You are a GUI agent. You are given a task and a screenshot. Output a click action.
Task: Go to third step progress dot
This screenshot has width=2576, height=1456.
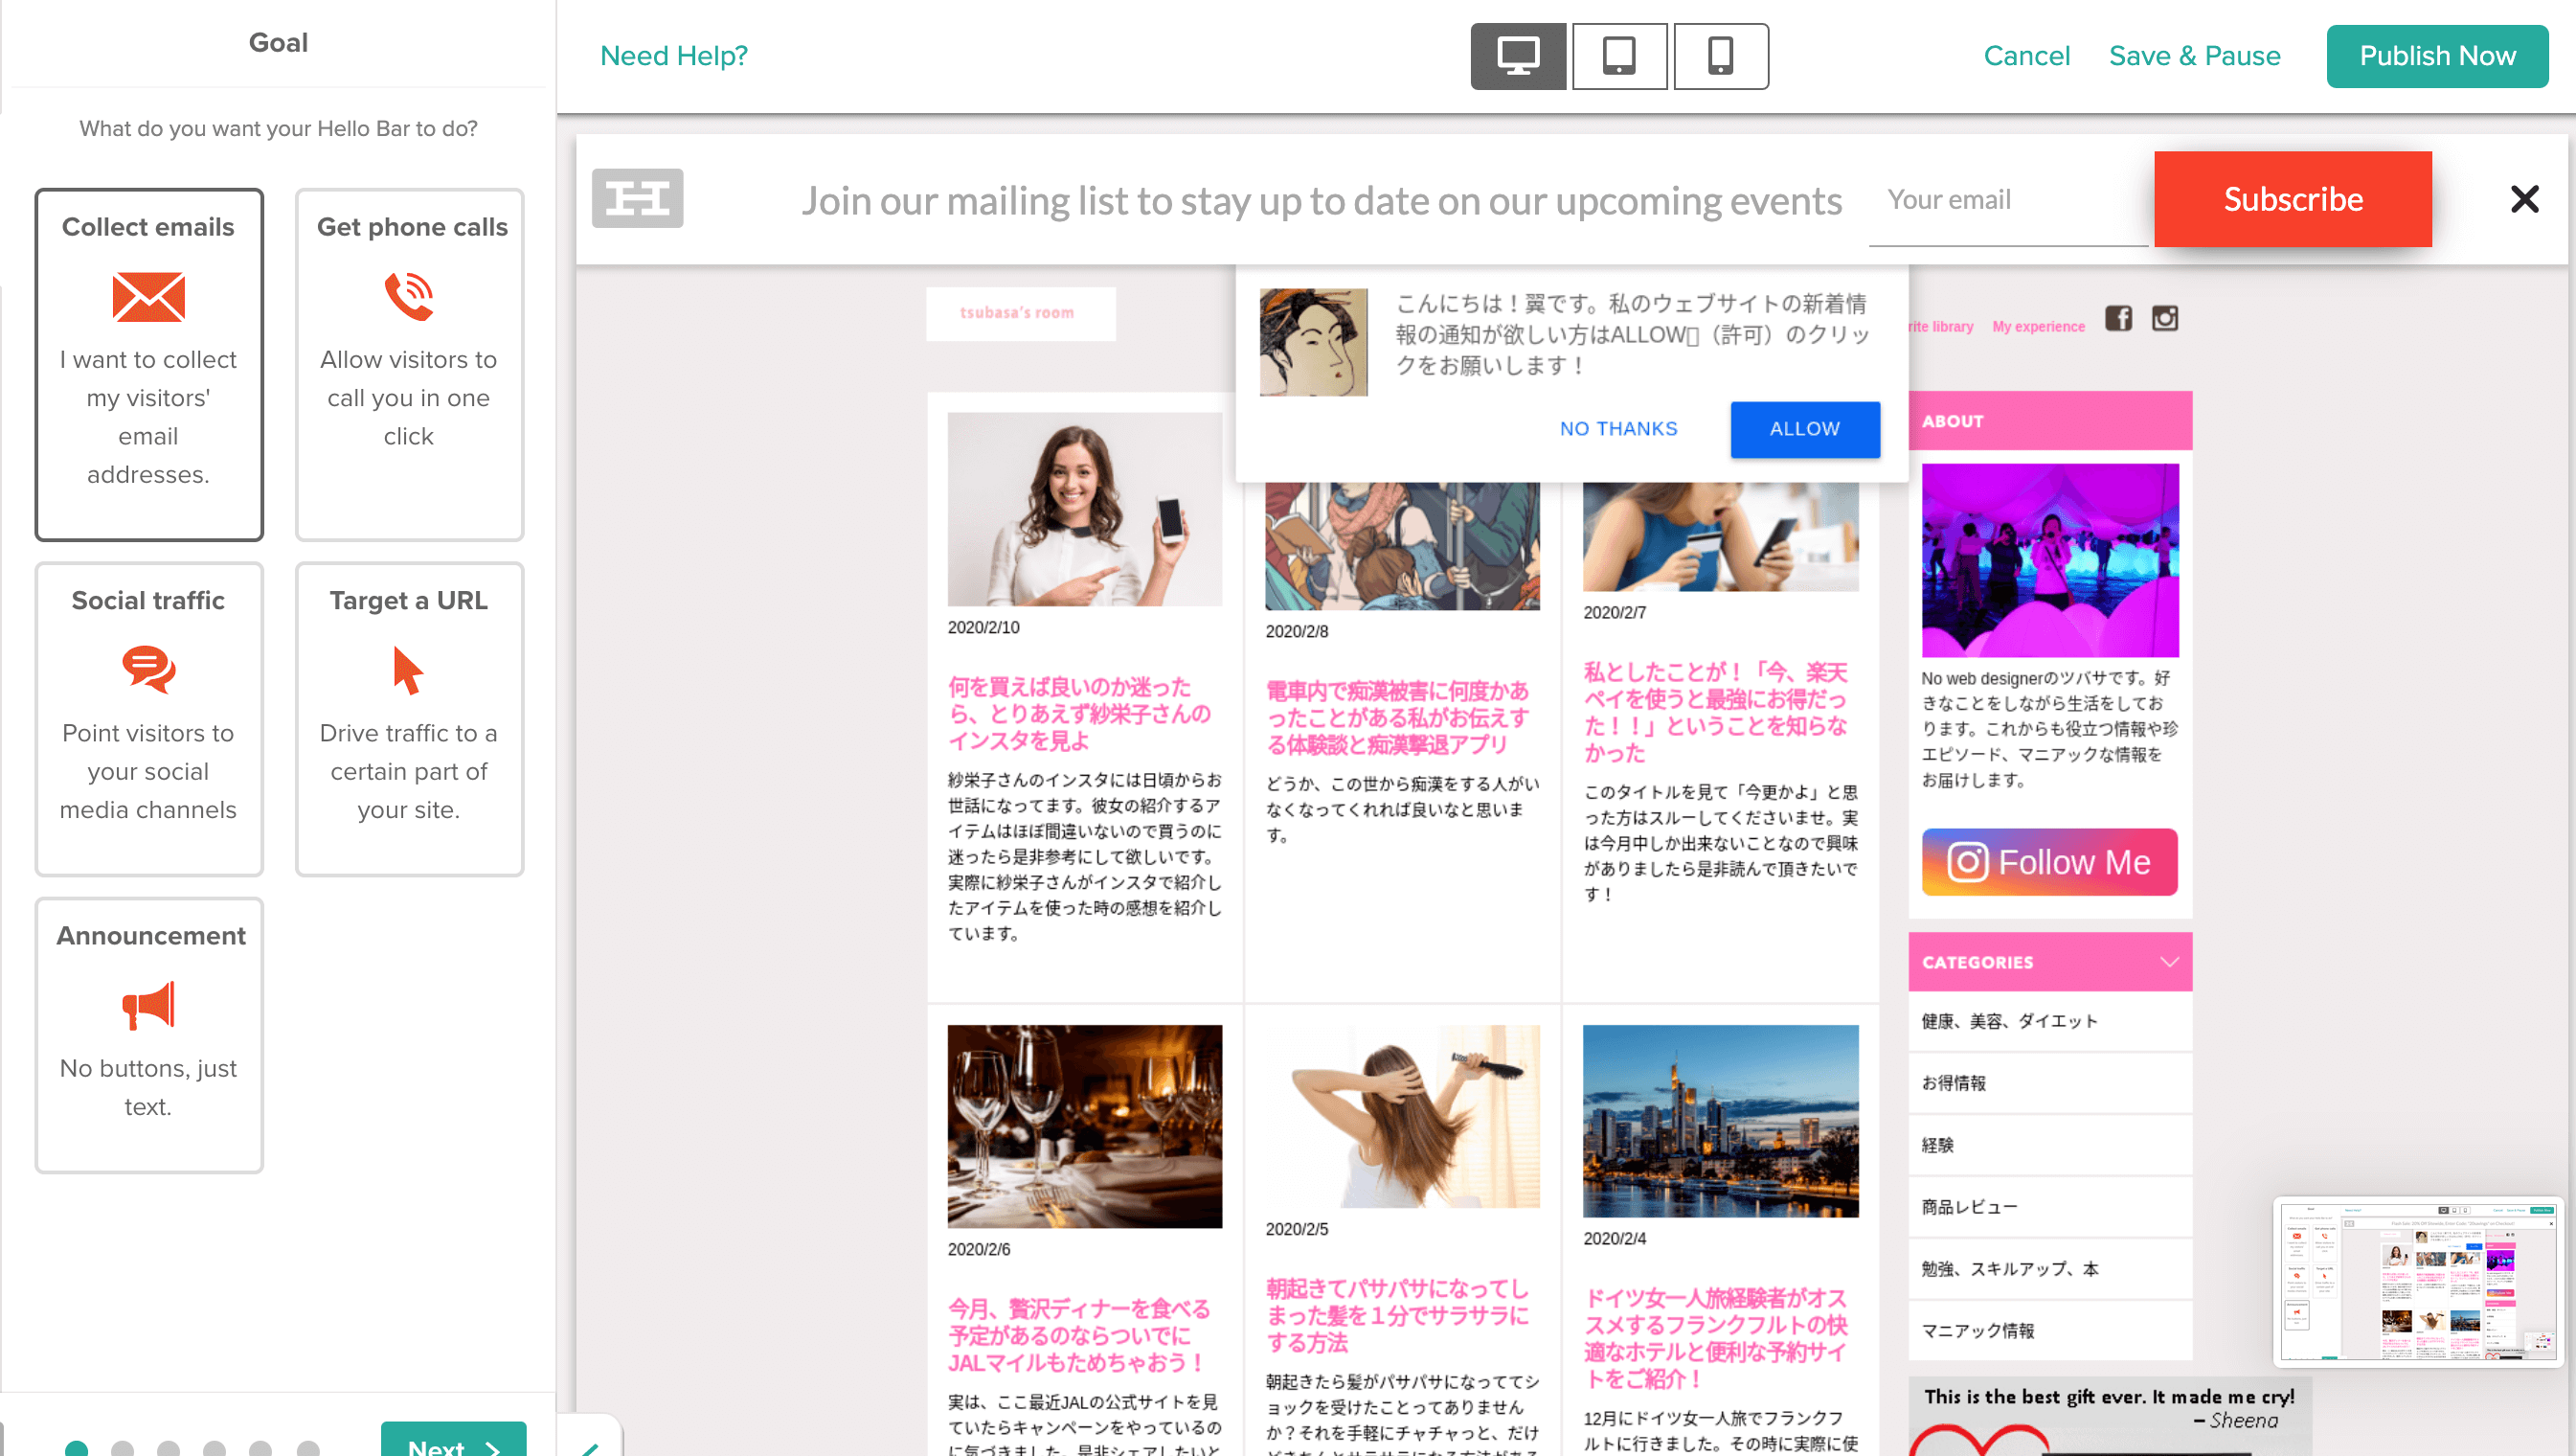168,1448
